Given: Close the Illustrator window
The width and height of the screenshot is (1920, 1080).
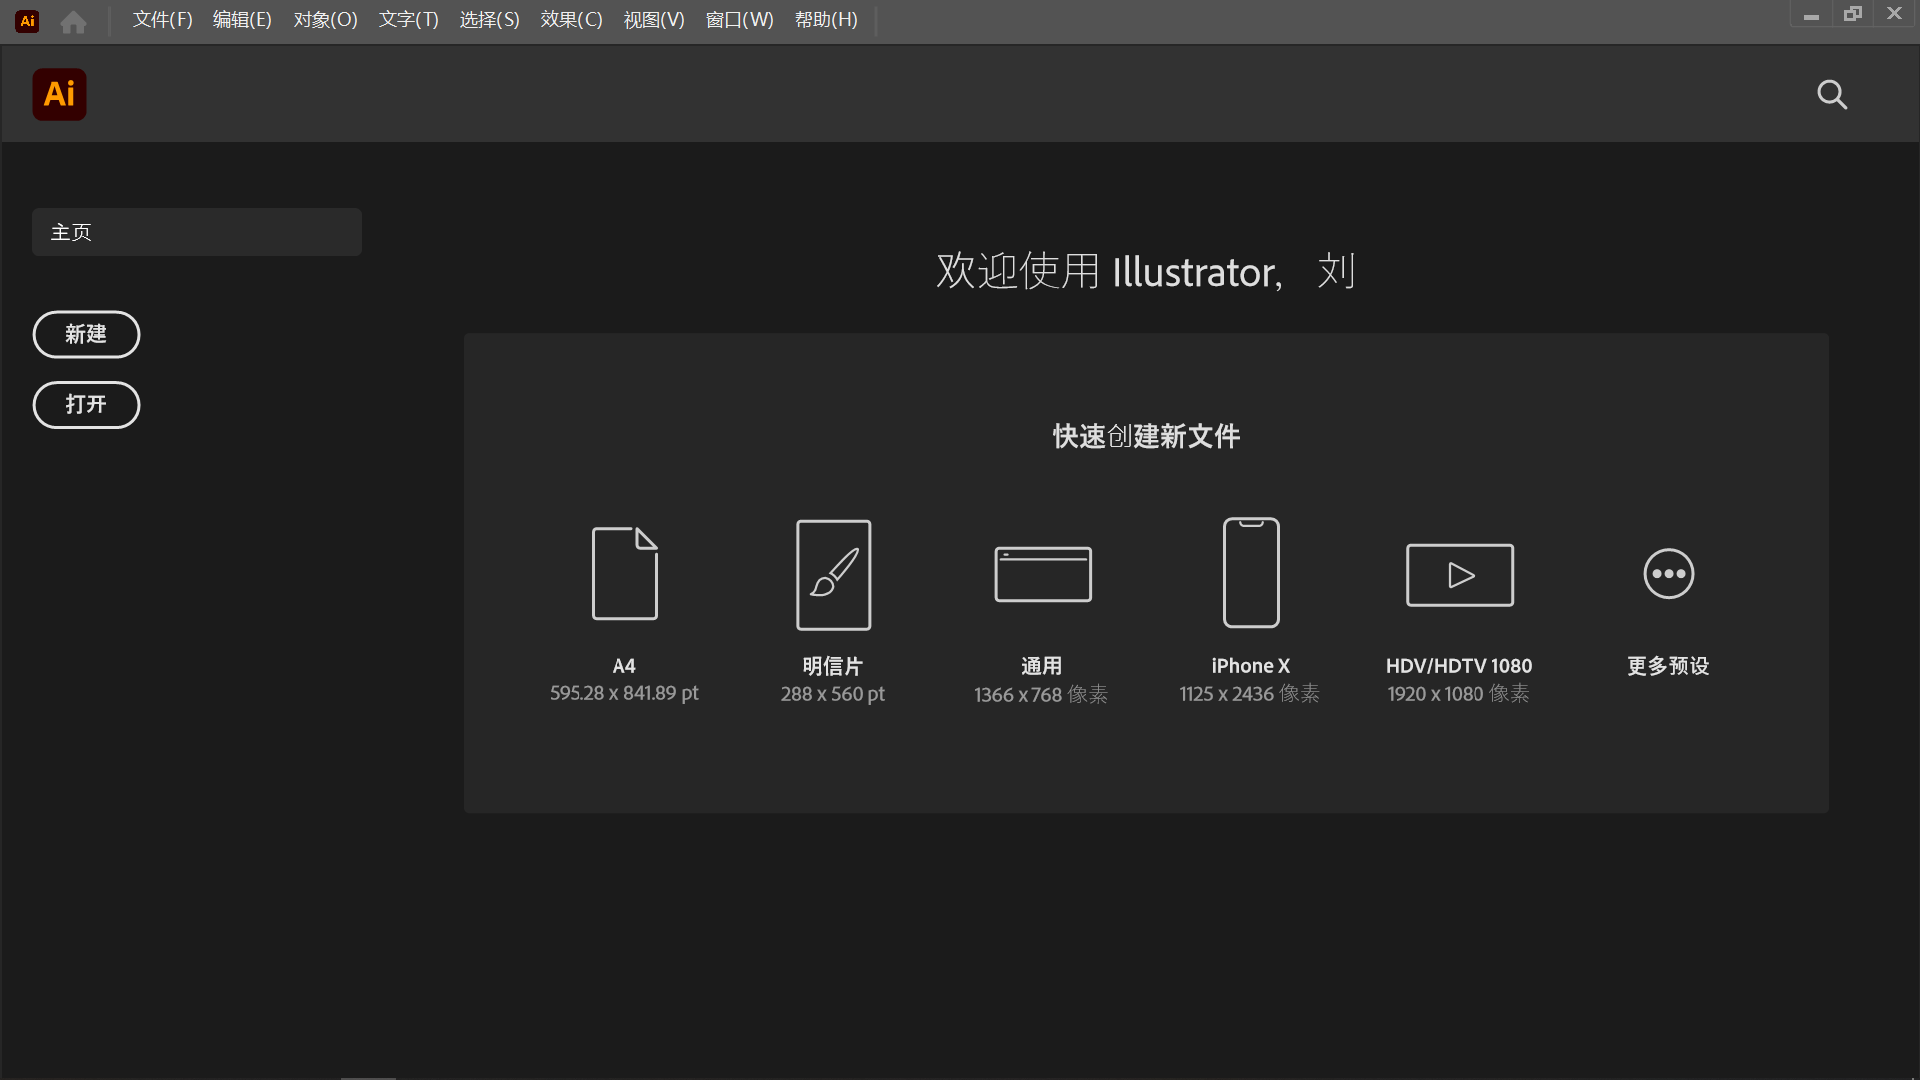Looking at the screenshot, I should click(1894, 14).
